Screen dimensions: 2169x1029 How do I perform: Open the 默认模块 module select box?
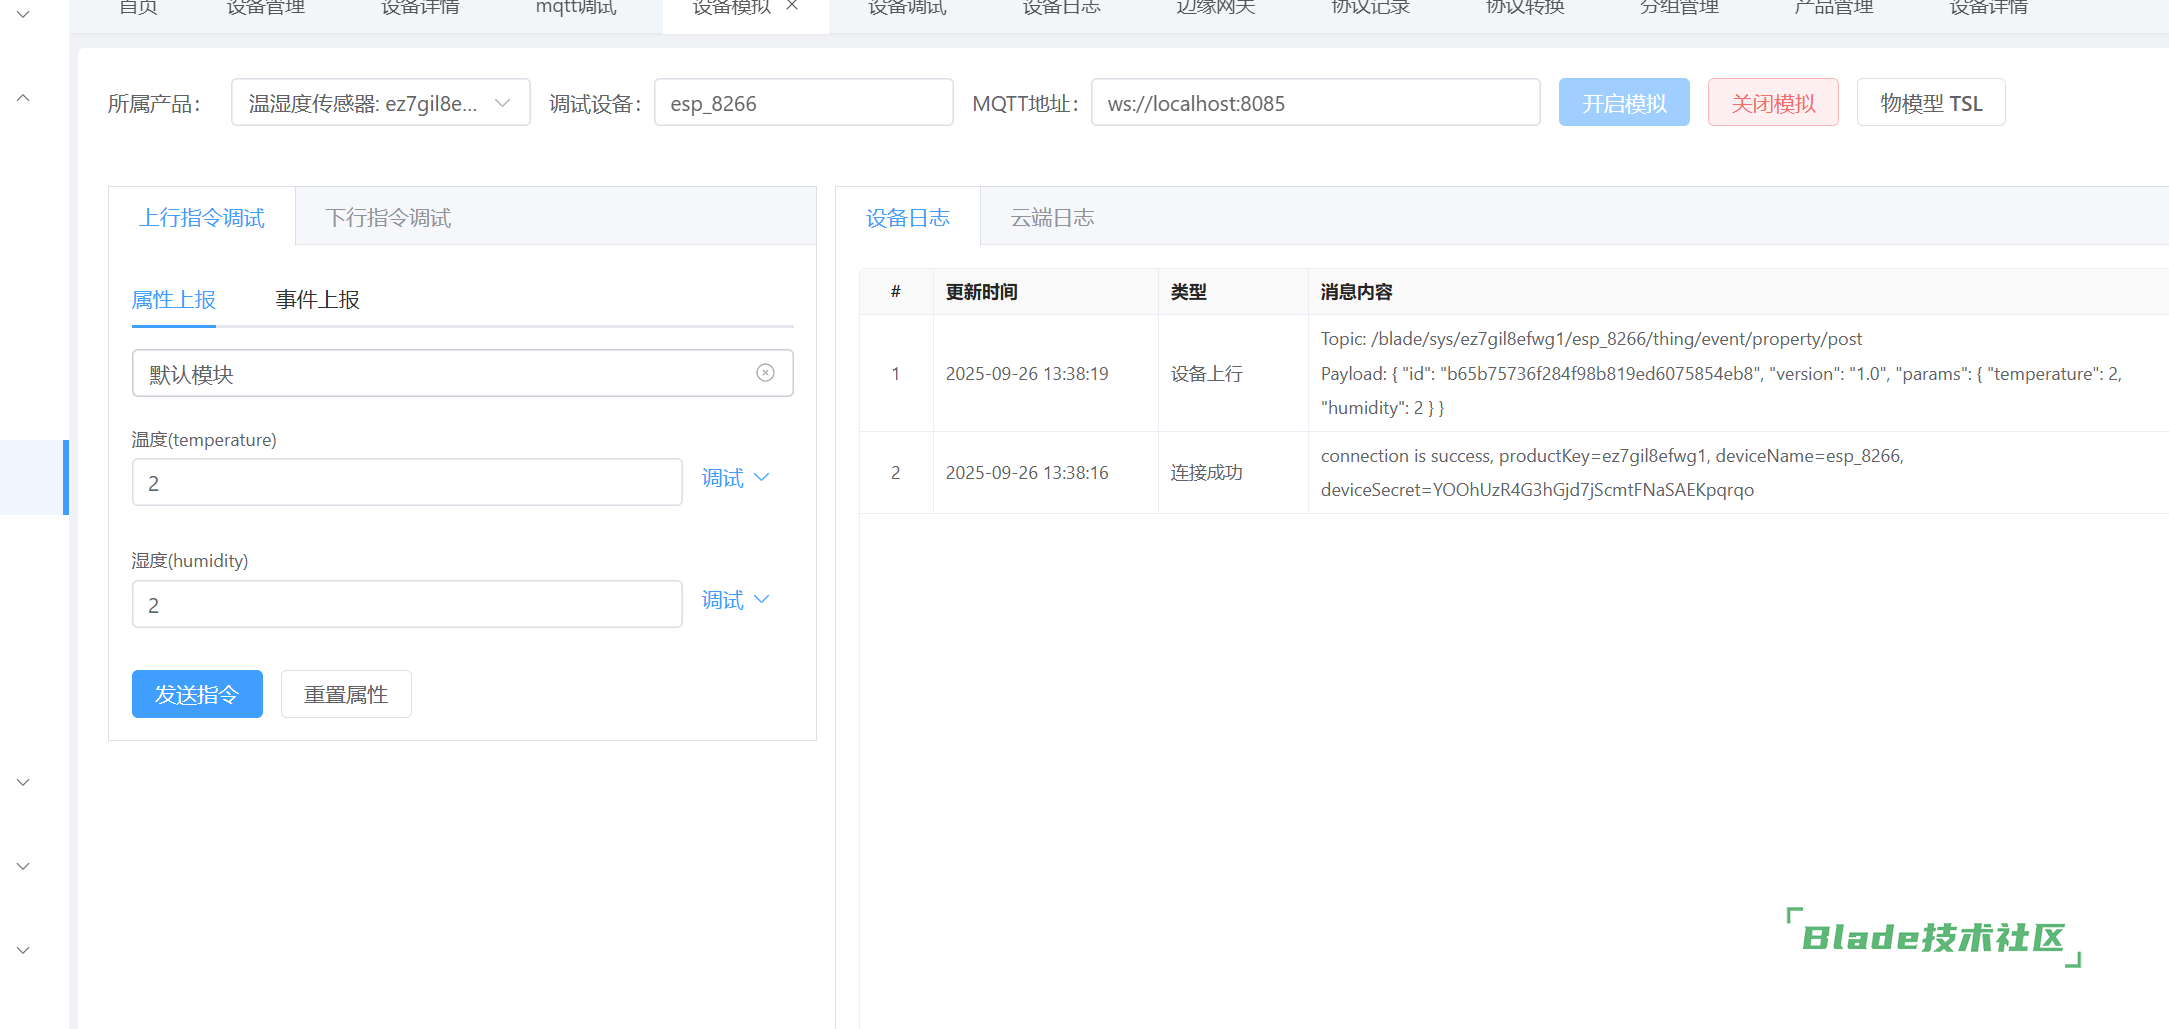[462, 373]
